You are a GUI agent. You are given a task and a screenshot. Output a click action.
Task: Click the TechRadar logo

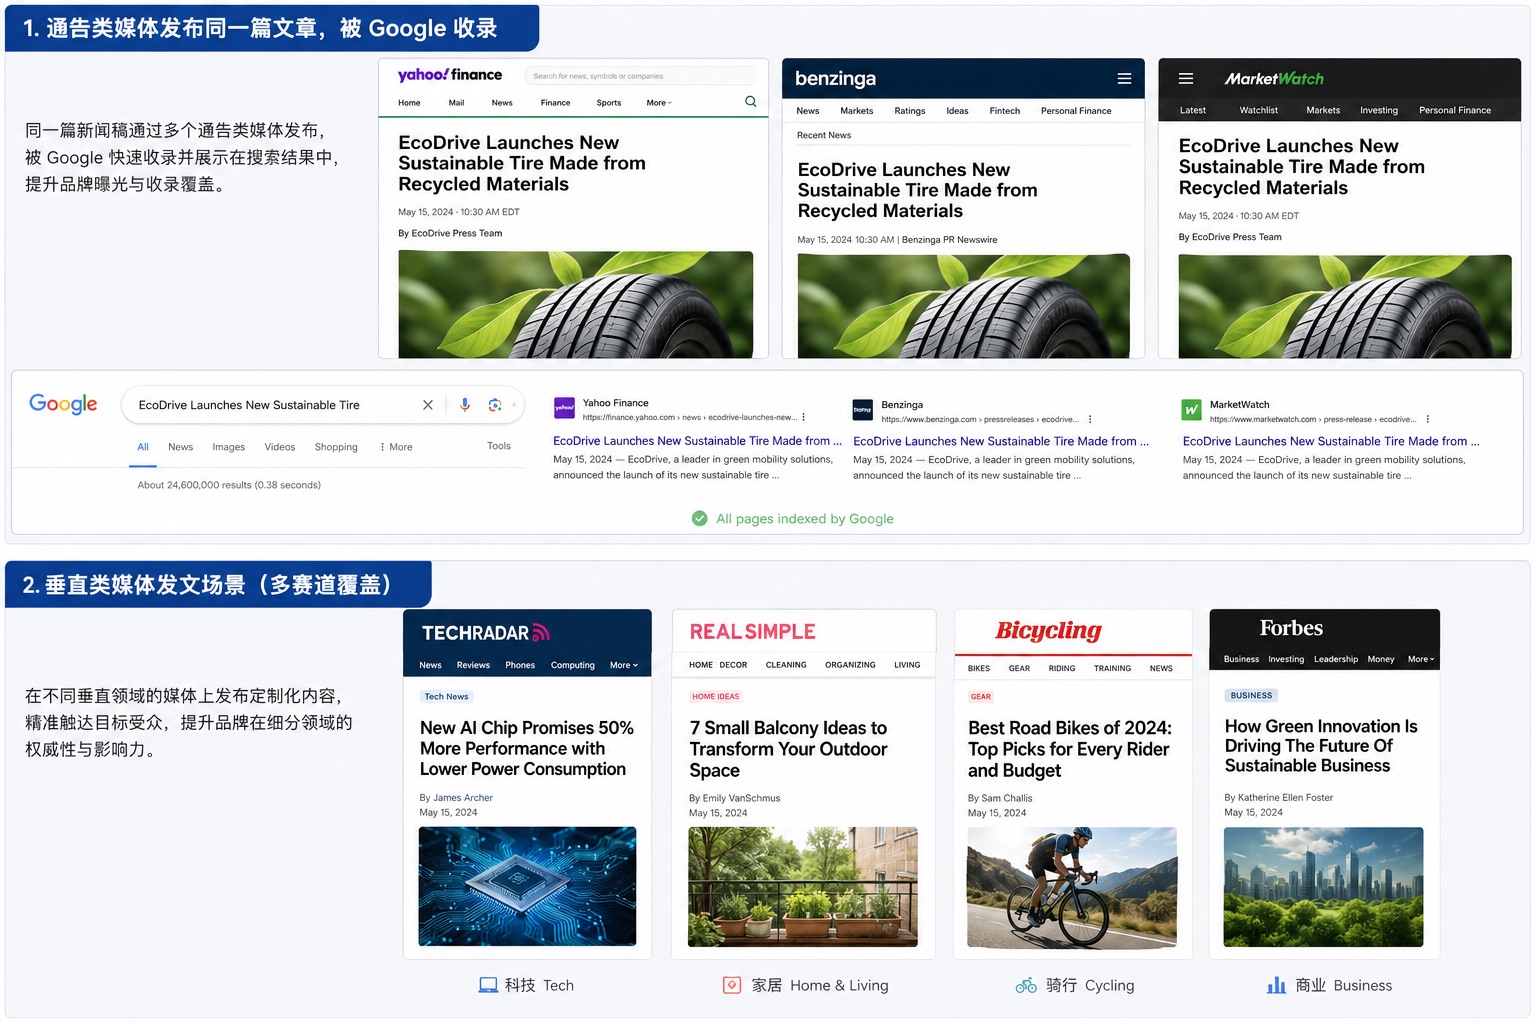[x=486, y=633]
